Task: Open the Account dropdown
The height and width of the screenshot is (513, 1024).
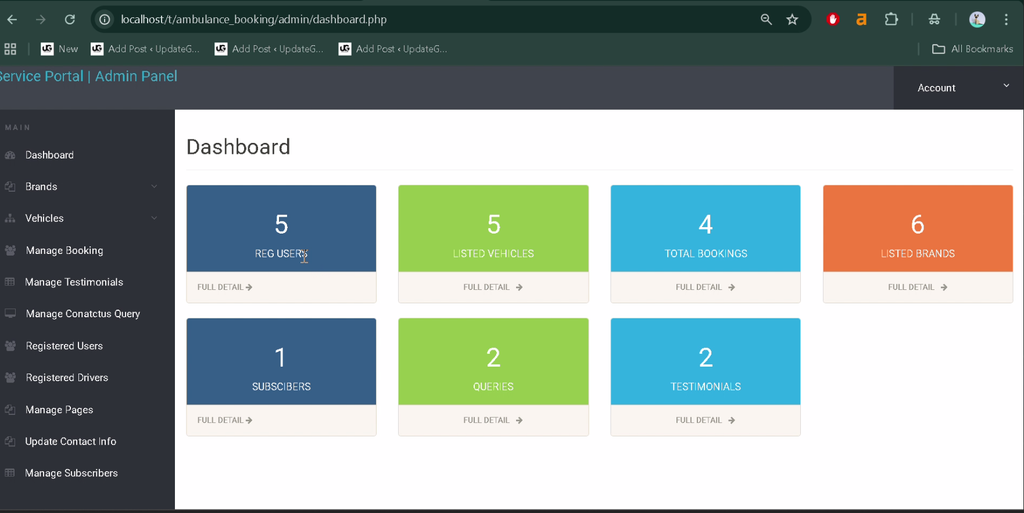Action: (x=959, y=87)
